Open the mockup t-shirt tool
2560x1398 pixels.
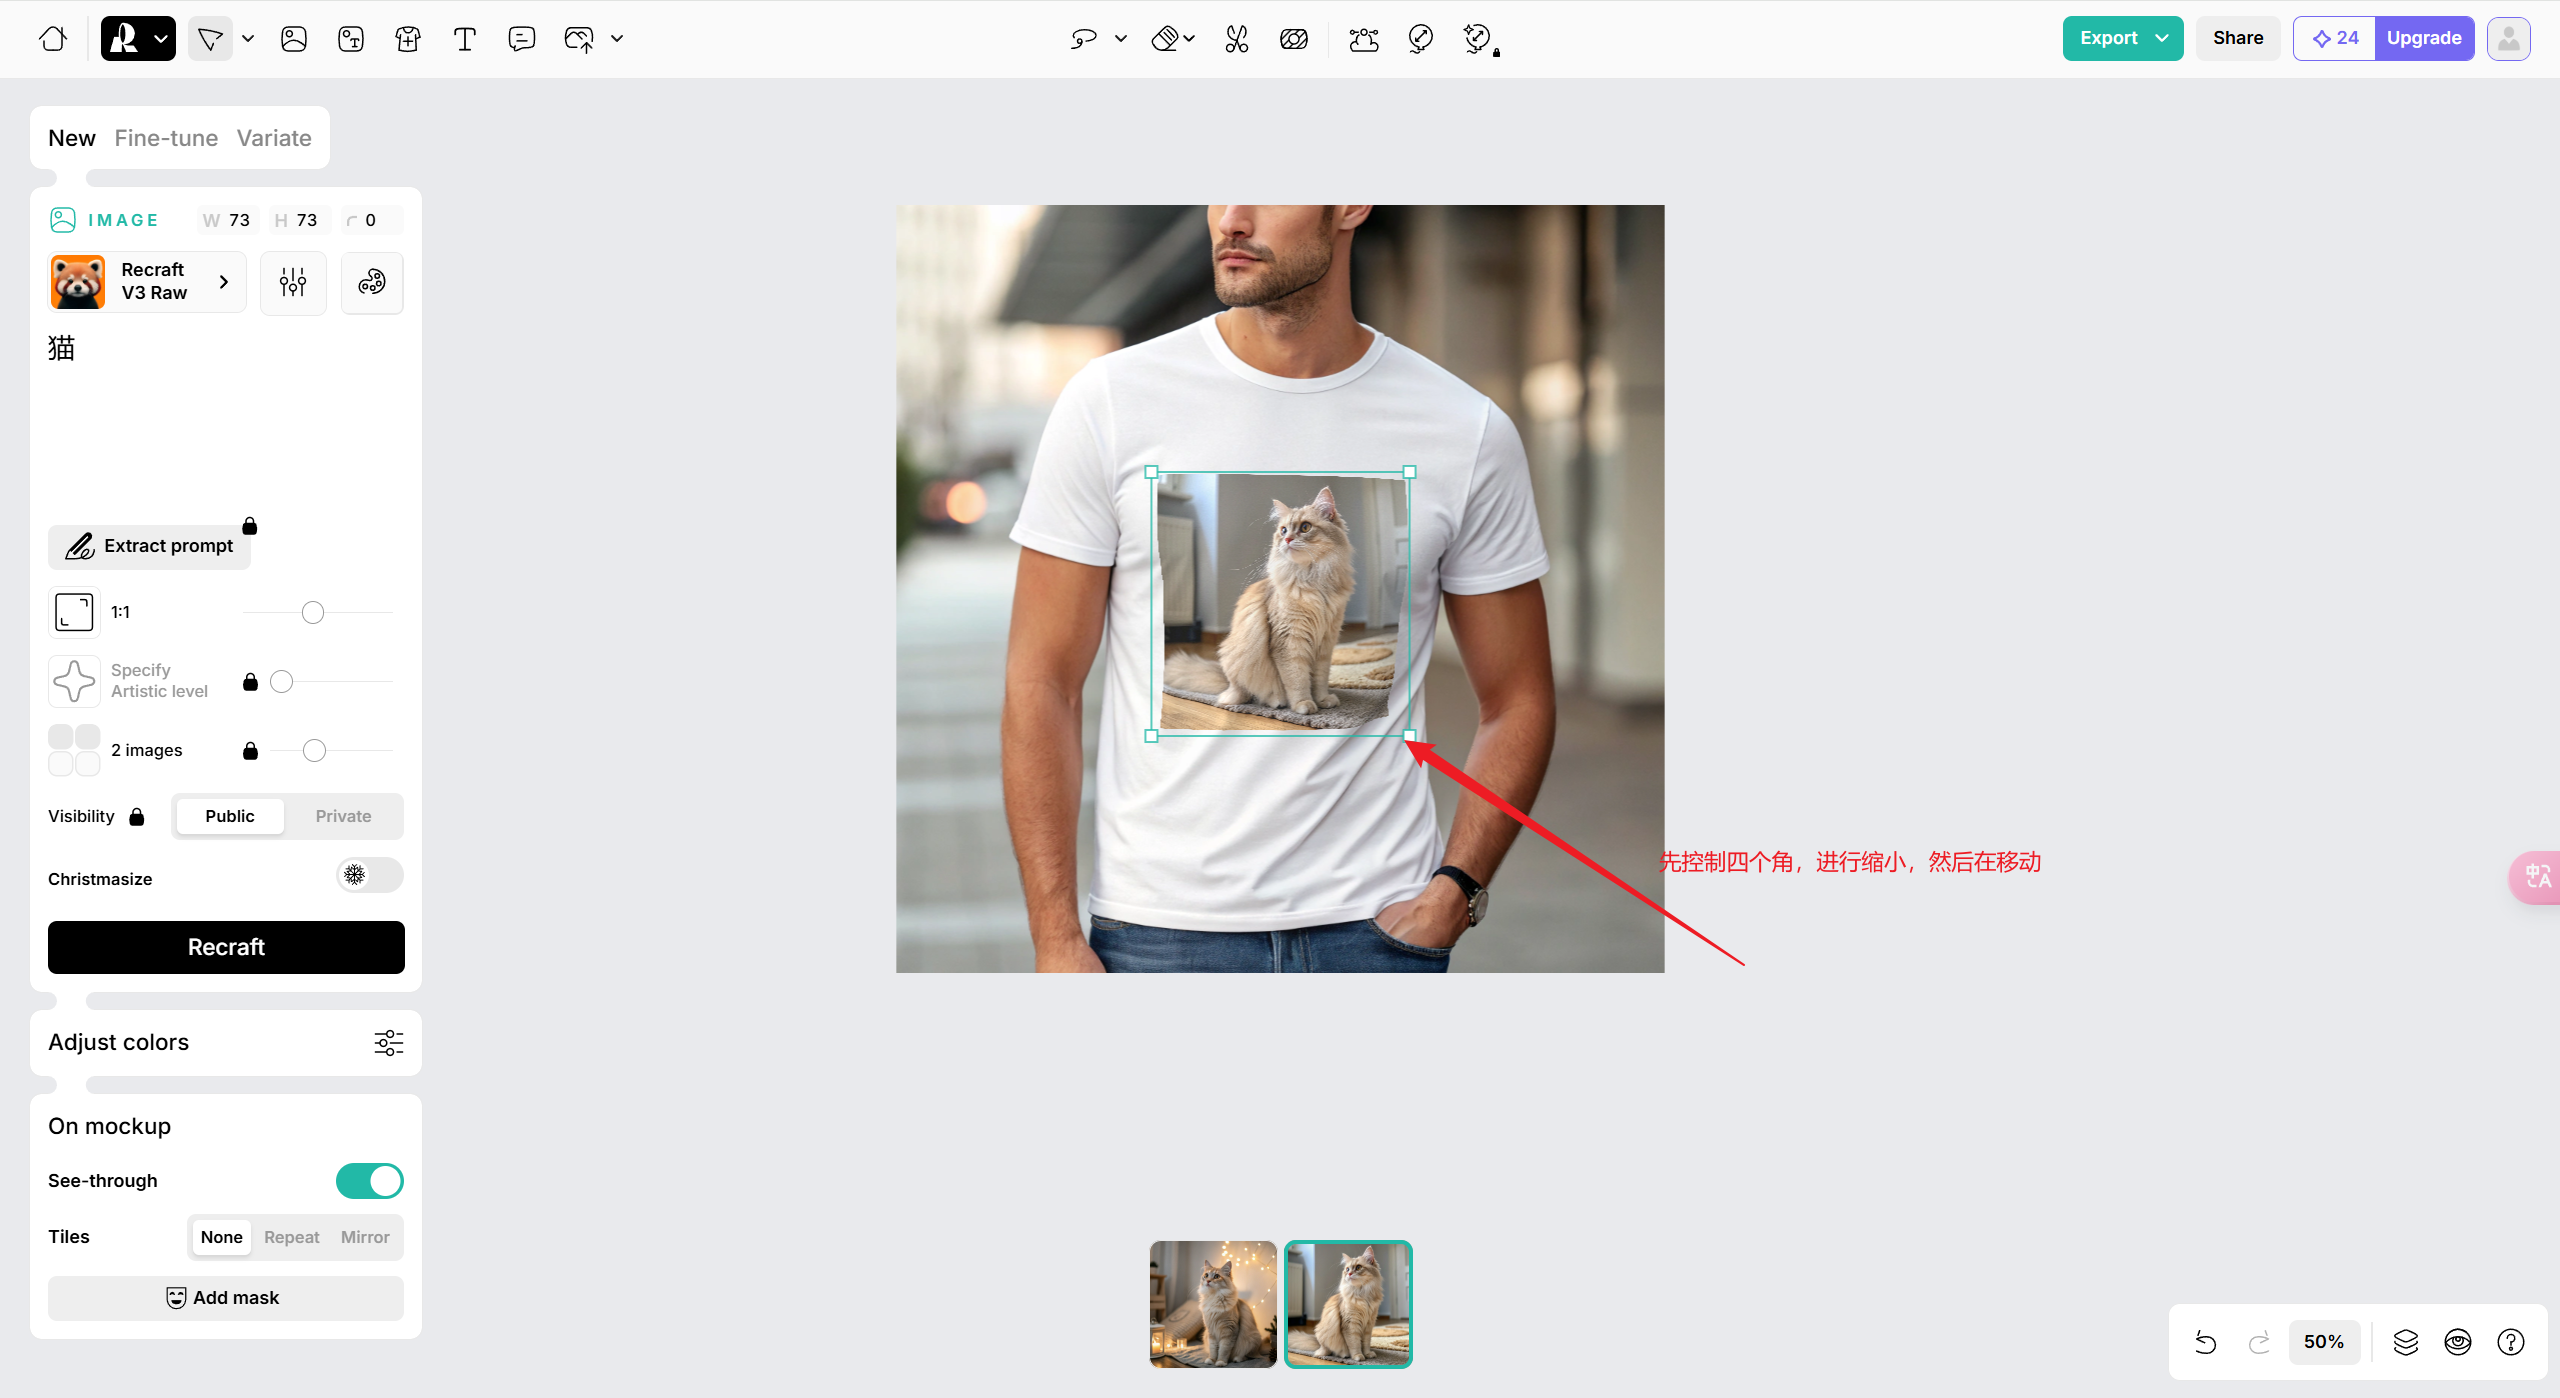407,38
